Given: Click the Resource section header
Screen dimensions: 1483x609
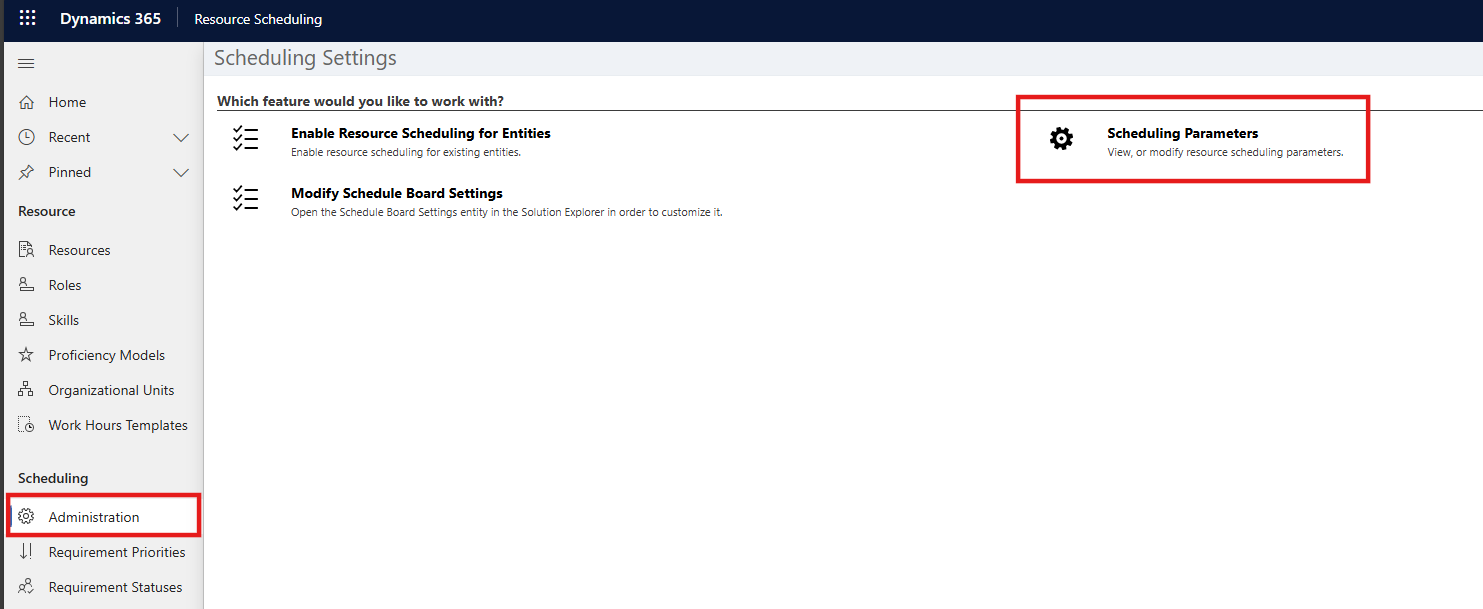Looking at the screenshot, I should [x=47, y=211].
